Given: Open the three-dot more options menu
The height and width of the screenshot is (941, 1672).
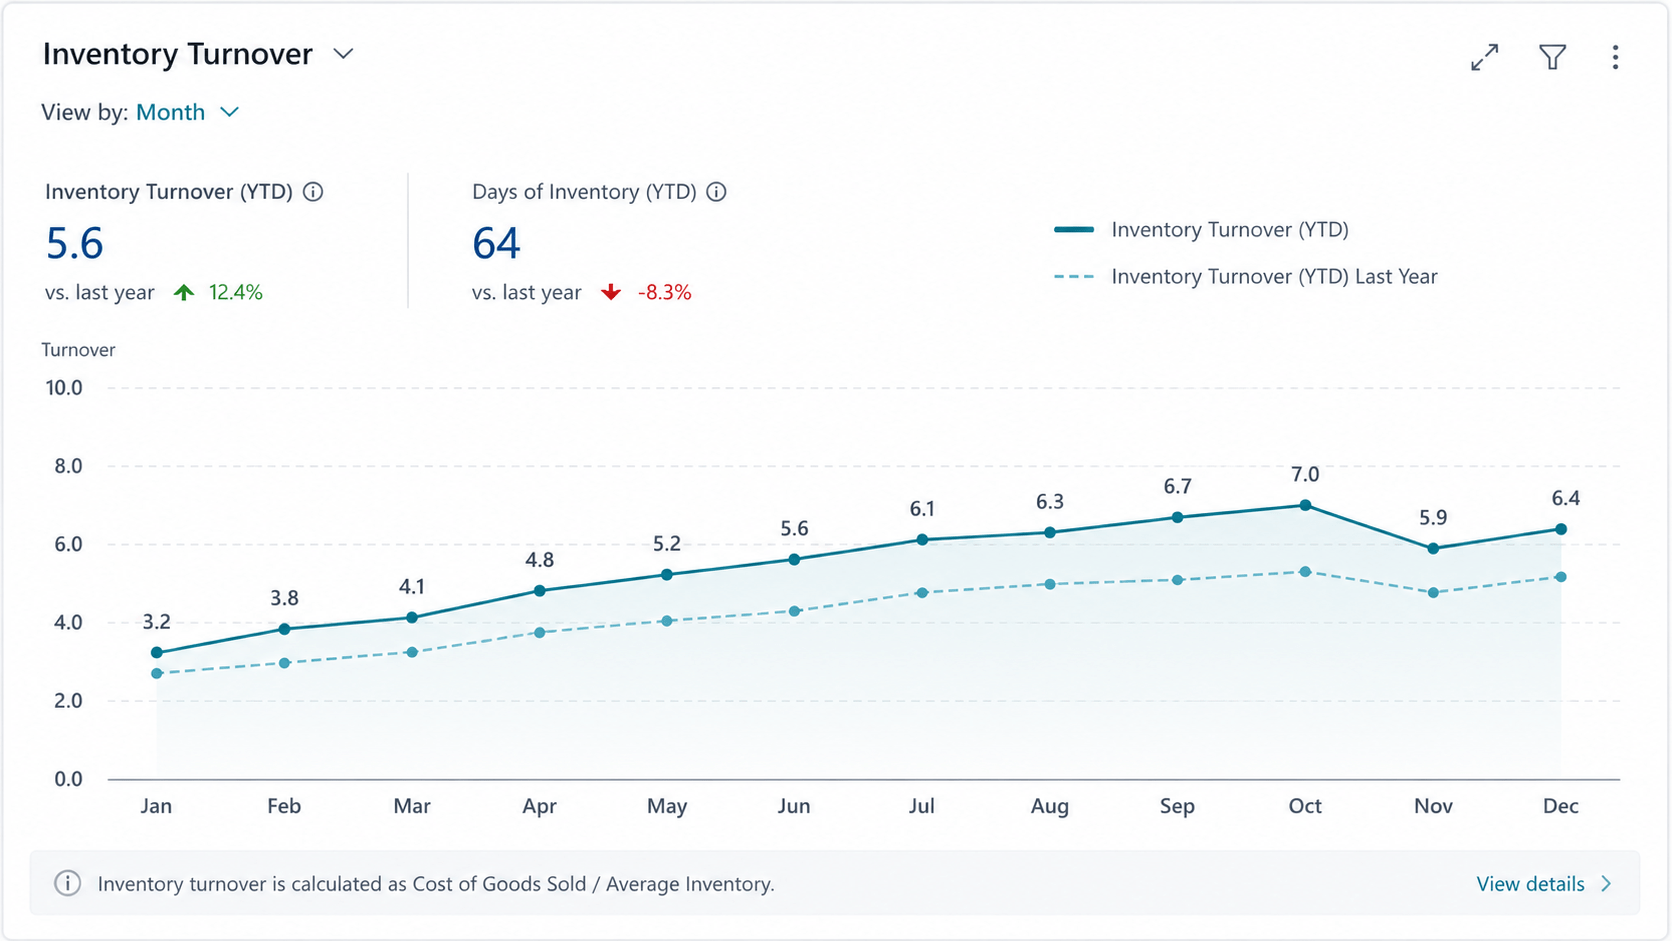Looking at the screenshot, I should pos(1615,57).
